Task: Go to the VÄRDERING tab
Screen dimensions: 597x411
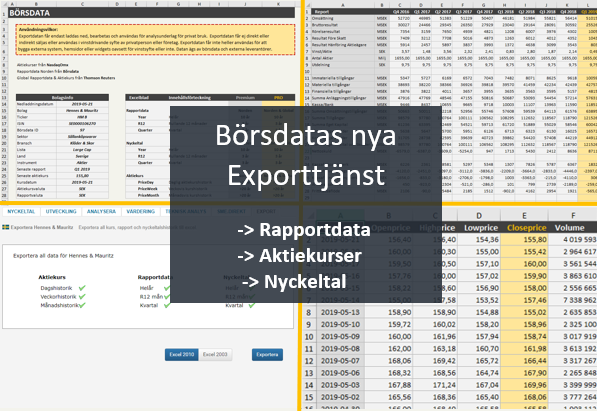Action: (x=140, y=211)
